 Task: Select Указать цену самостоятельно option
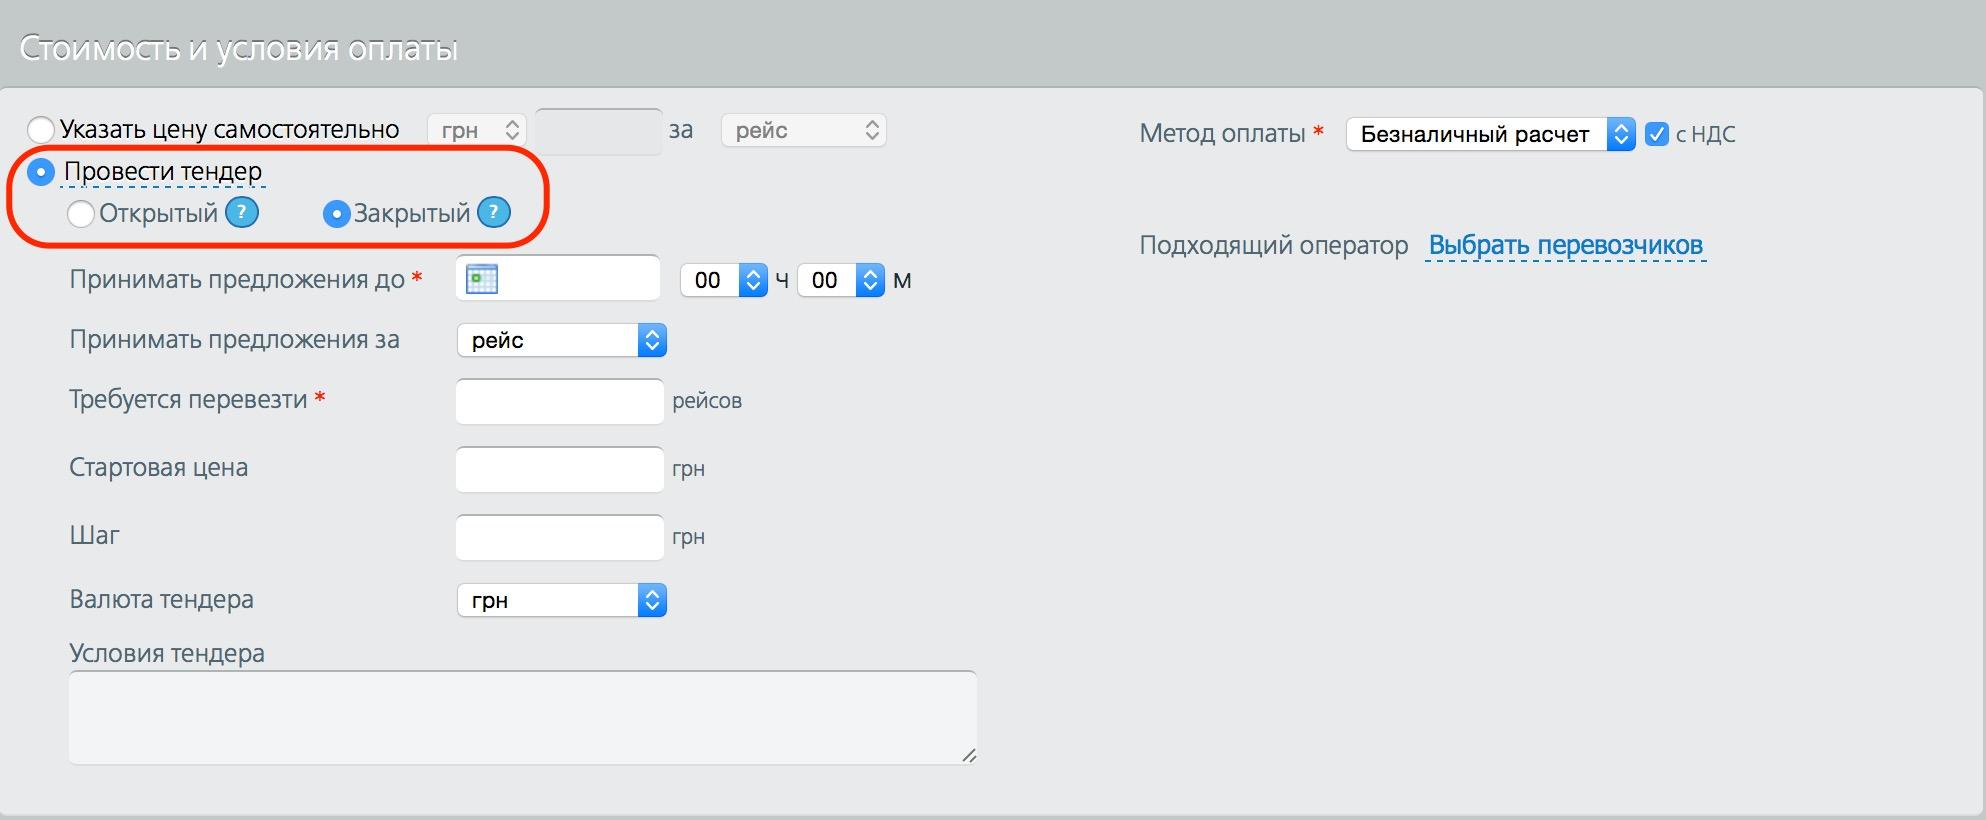pos(41,129)
